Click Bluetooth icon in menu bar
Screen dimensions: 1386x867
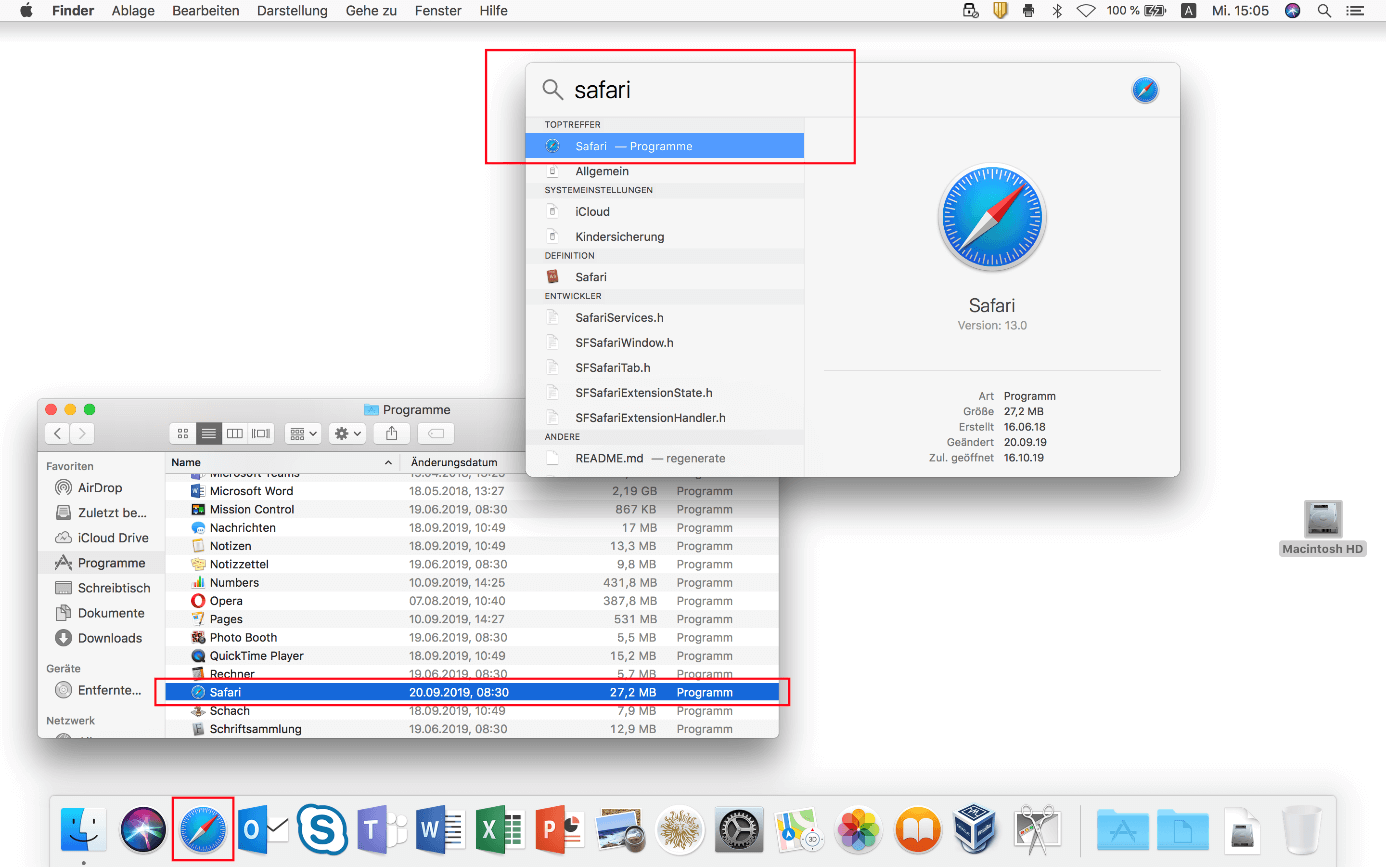point(1057,11)
